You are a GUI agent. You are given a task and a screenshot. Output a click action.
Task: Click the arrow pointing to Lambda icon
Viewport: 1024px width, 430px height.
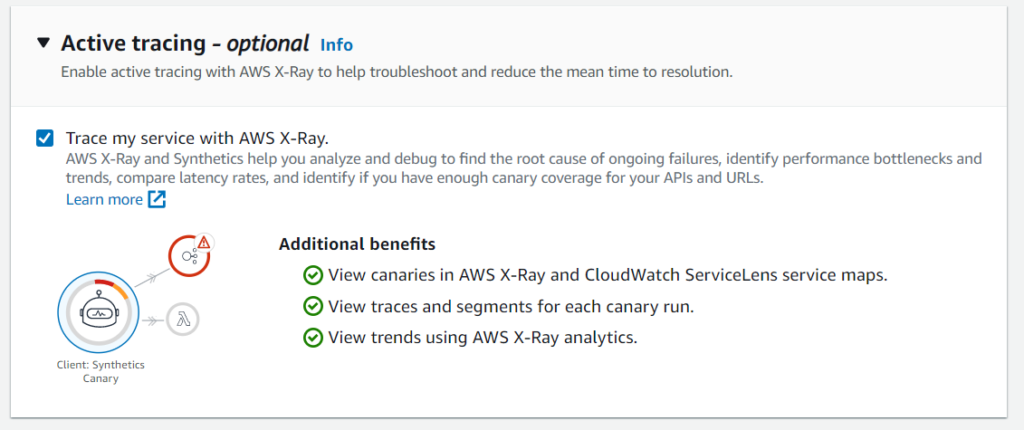[x=152, y=320]
